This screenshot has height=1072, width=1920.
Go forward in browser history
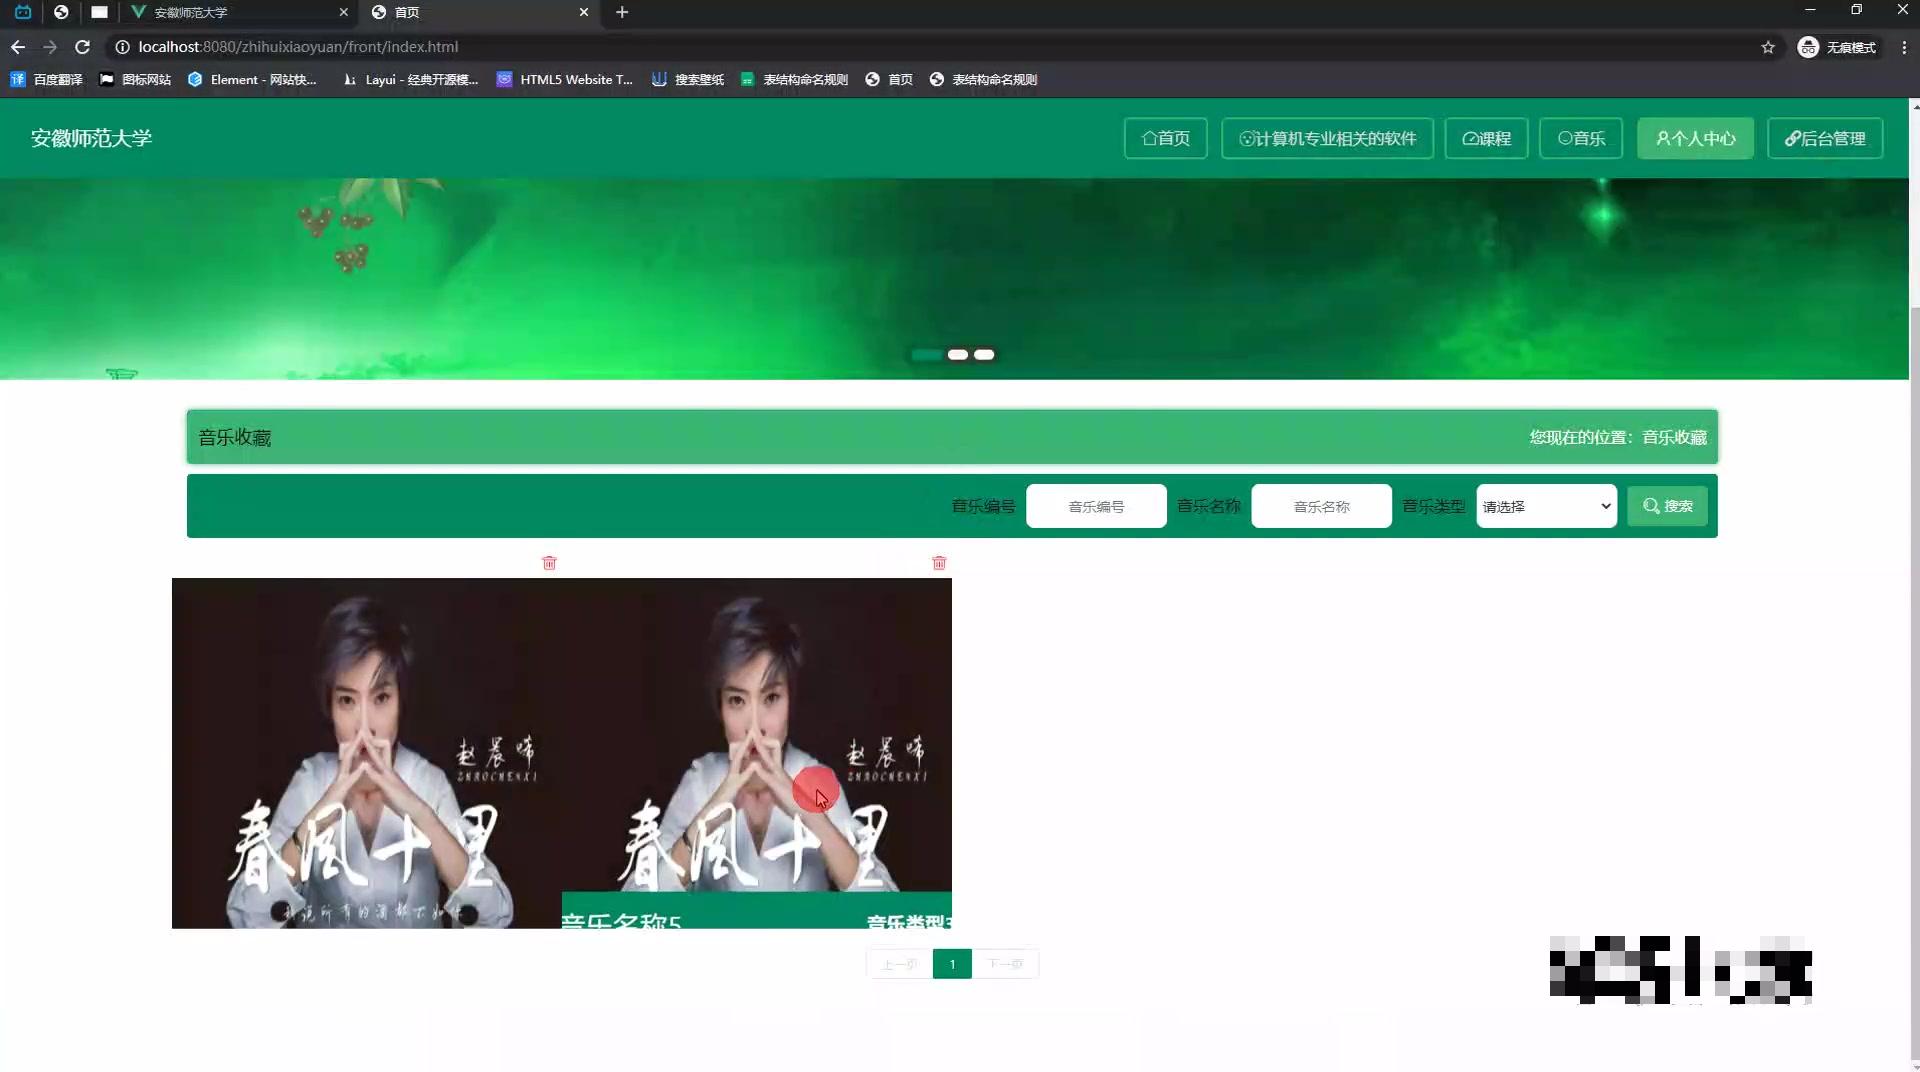(50, 47)
